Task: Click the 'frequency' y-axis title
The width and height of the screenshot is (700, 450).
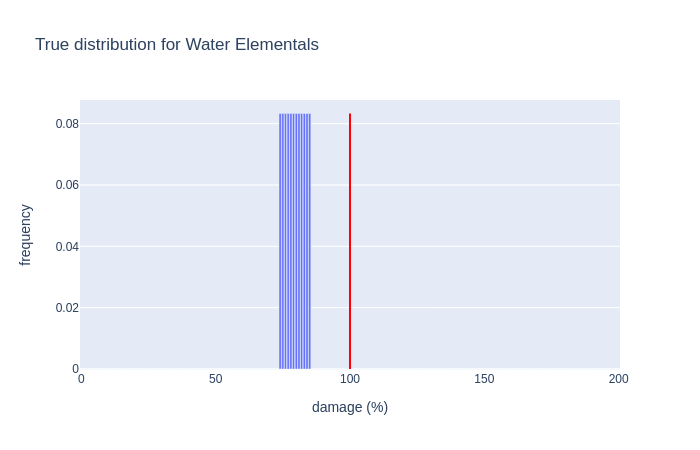Action: click(x=26, y=235)
